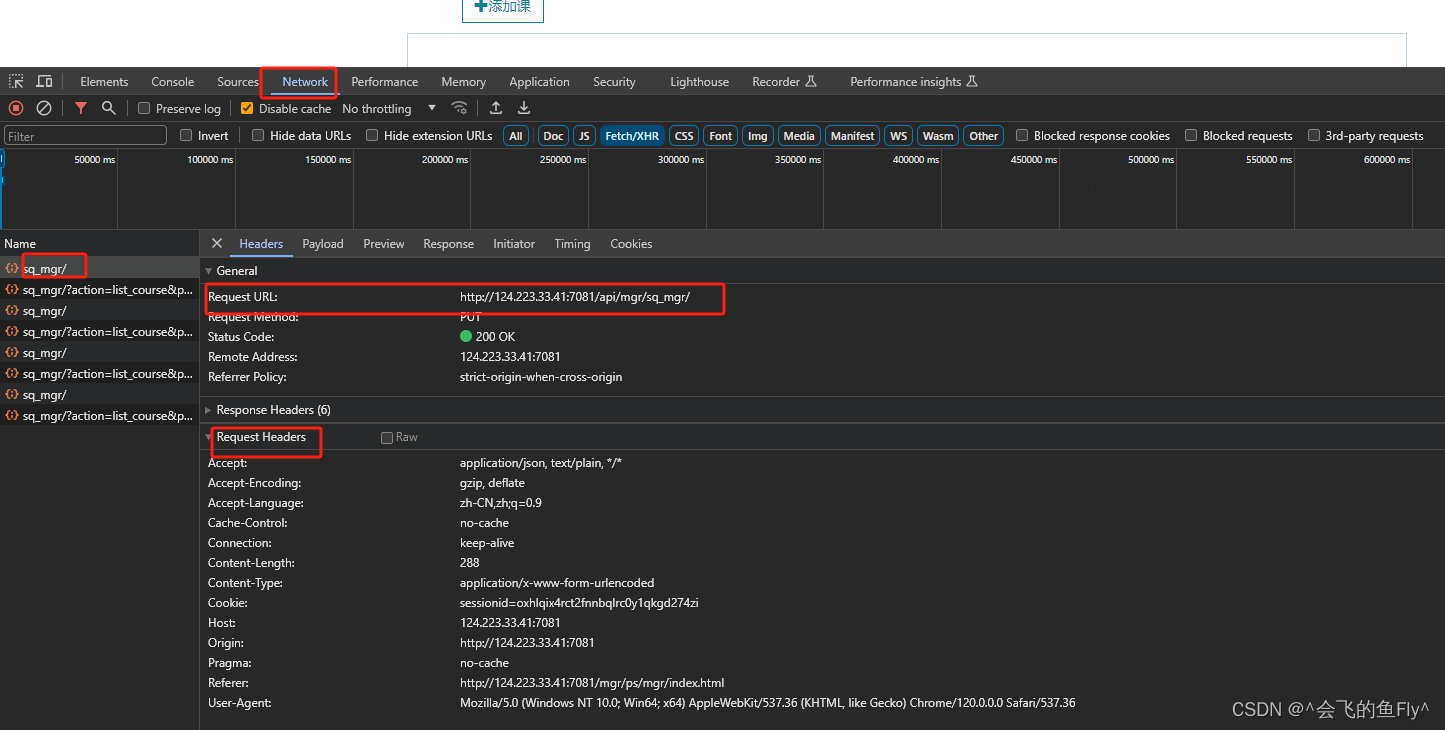Open the Recorder flask tab
Screen dimensions: 1445x730
click(785, 82)
